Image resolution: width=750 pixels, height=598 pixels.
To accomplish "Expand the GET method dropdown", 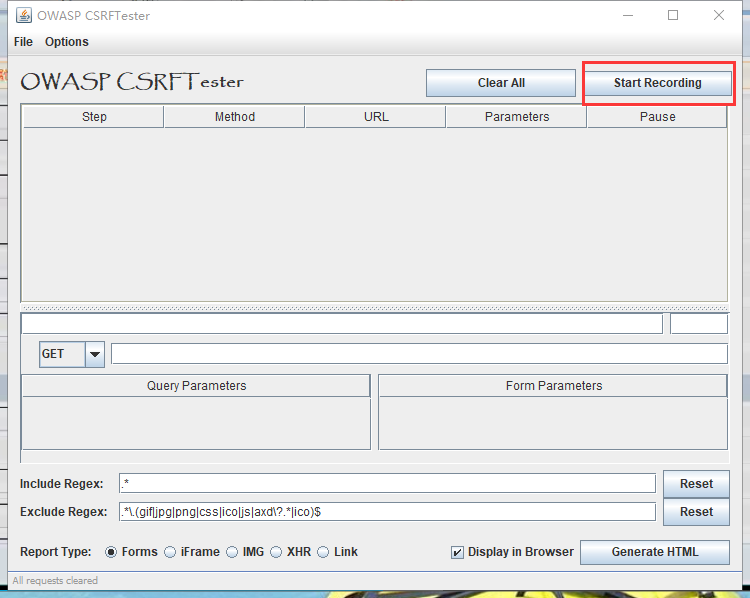I will click(95, 354).
